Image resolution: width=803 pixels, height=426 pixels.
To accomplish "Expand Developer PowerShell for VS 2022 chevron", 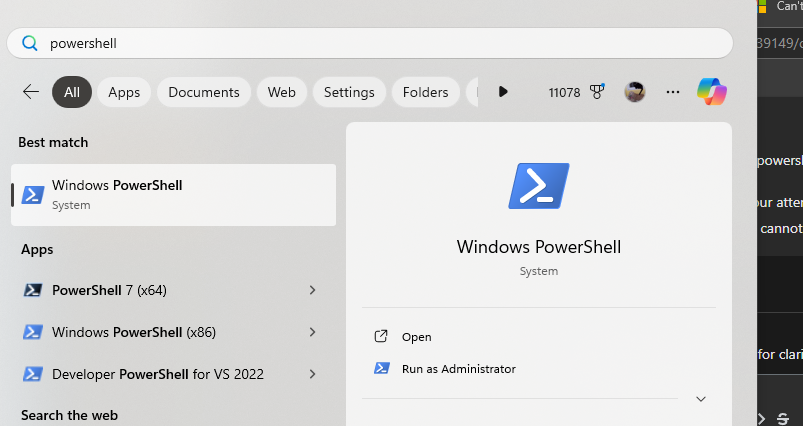I will tap(312, 374).
